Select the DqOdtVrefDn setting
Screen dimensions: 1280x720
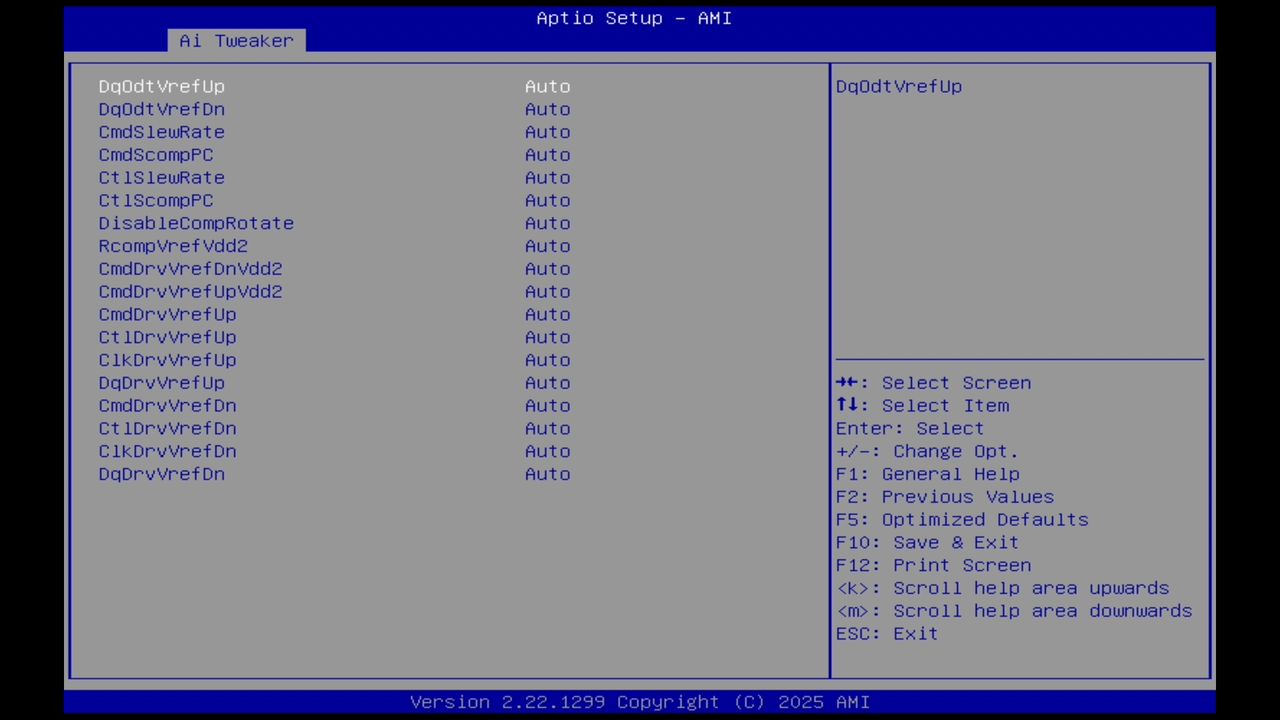click(161, 109)
